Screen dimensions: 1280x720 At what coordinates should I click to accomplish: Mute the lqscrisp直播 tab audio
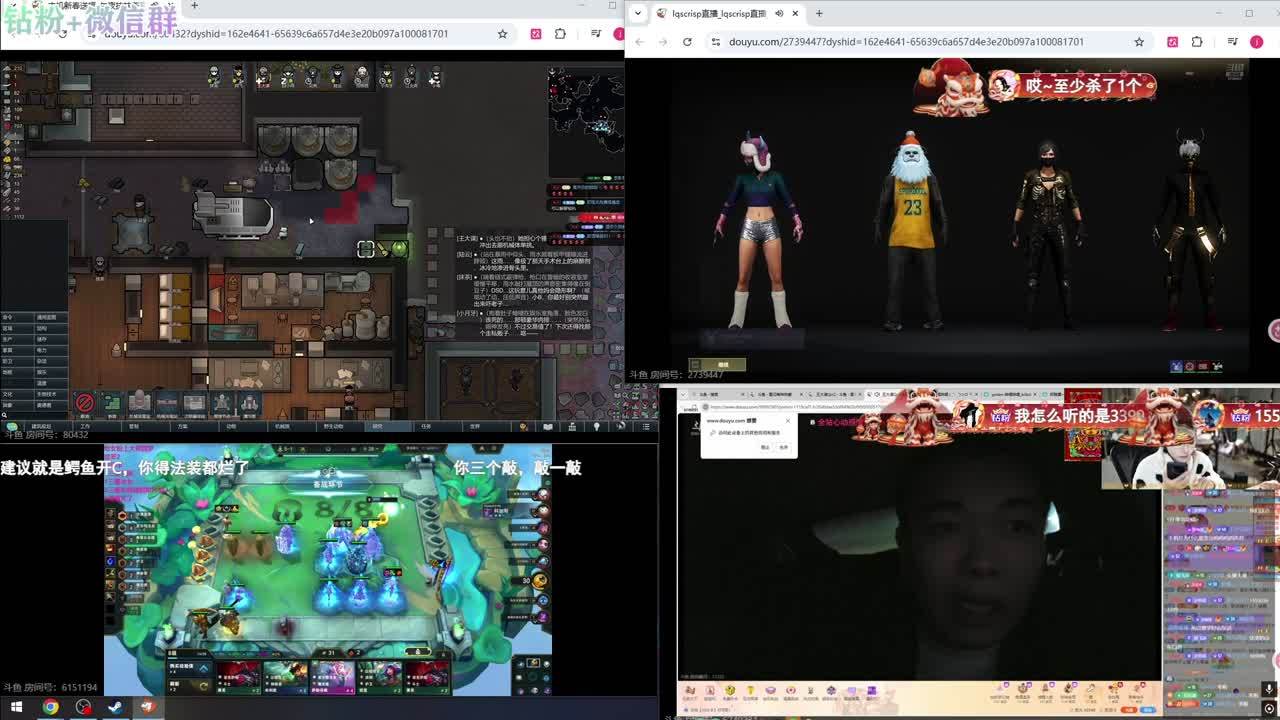point(779,13)
